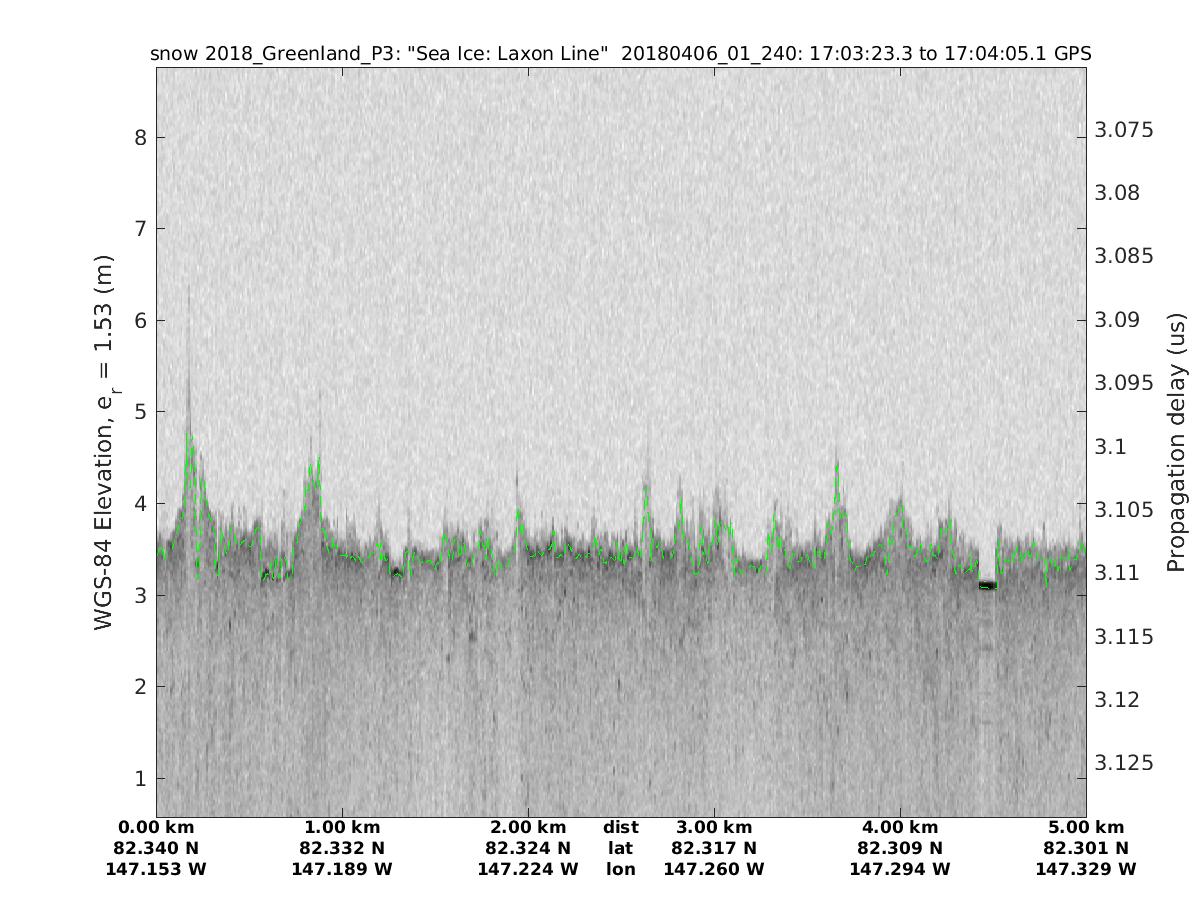Image resolution: width=1200 pixels, height=900 pixels.
Task: Click the dark flat lead patch near 4.5 km
Action: point(987,585)
